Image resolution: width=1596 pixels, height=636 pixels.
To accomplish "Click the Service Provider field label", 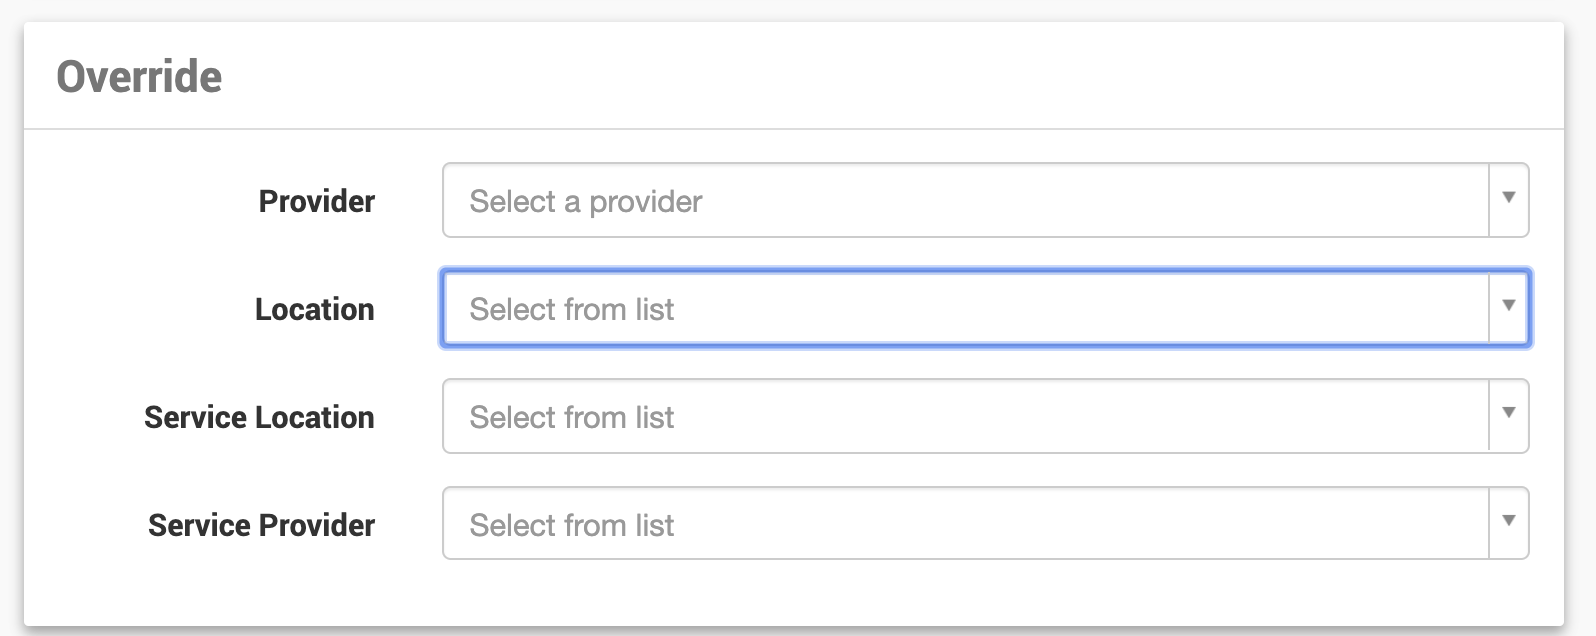I will coord(261,526).
